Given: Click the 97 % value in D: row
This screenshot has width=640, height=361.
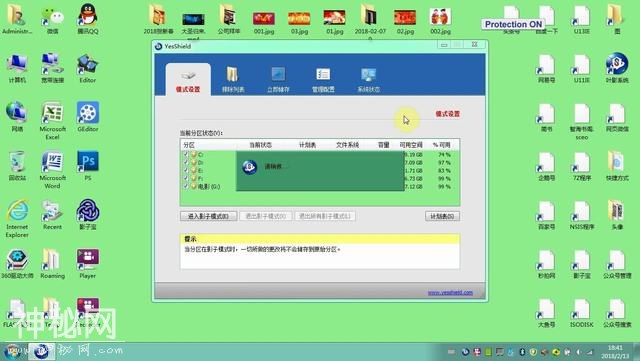Looking at the screenshot, I should pos(444,163).
